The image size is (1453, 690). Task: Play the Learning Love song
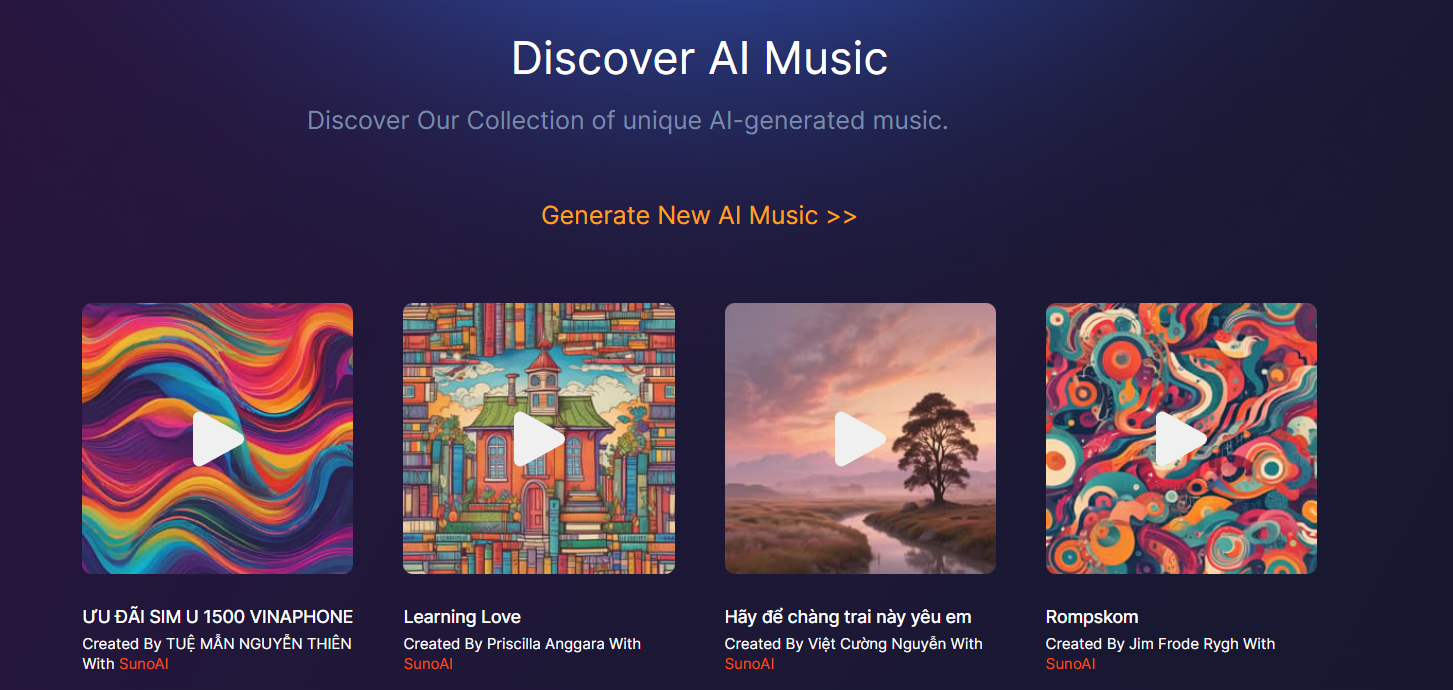click(539, 439)
